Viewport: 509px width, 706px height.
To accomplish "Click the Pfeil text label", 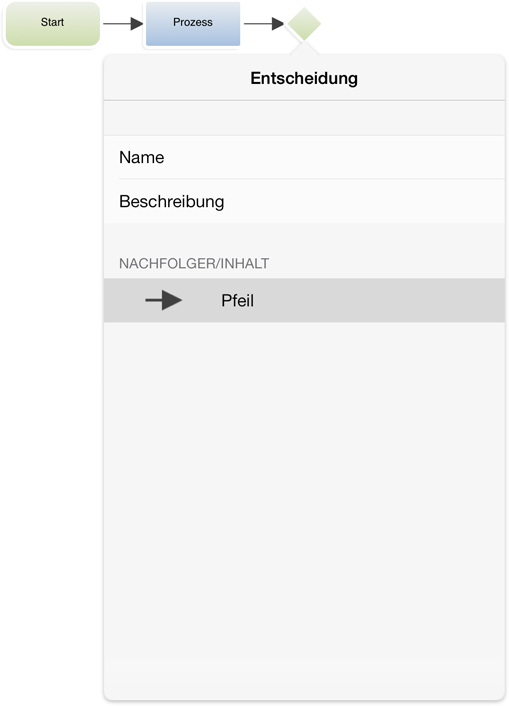I will [x=237, y=301].
